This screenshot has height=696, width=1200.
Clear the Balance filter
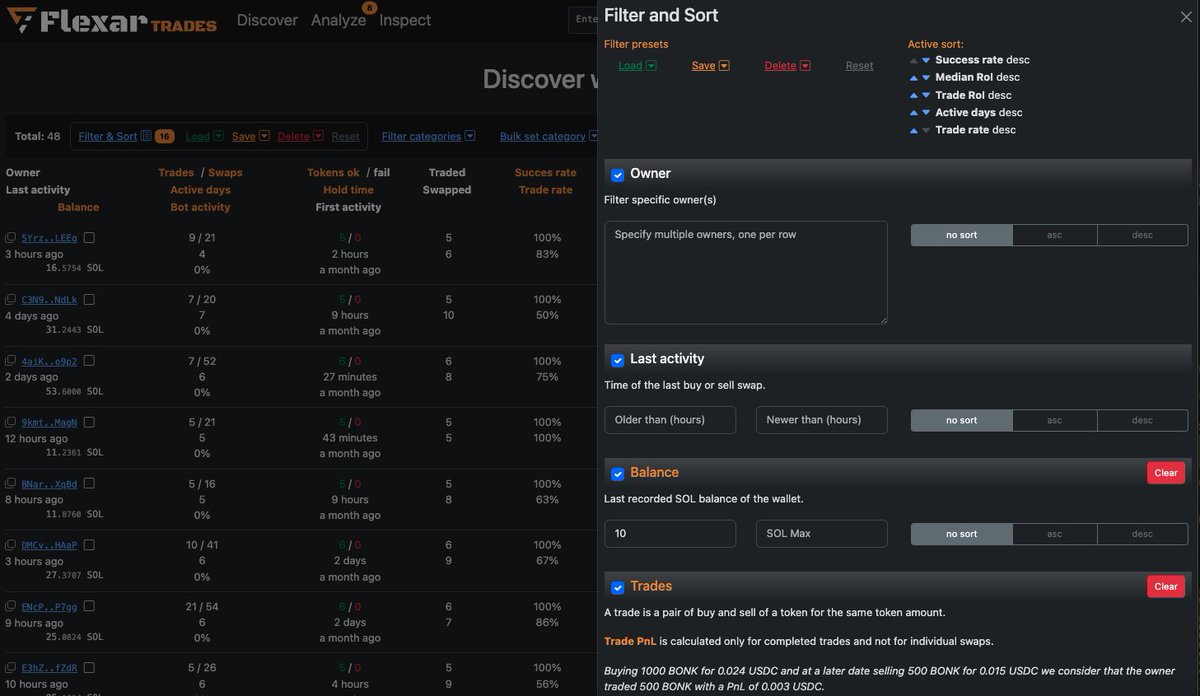1166,473
